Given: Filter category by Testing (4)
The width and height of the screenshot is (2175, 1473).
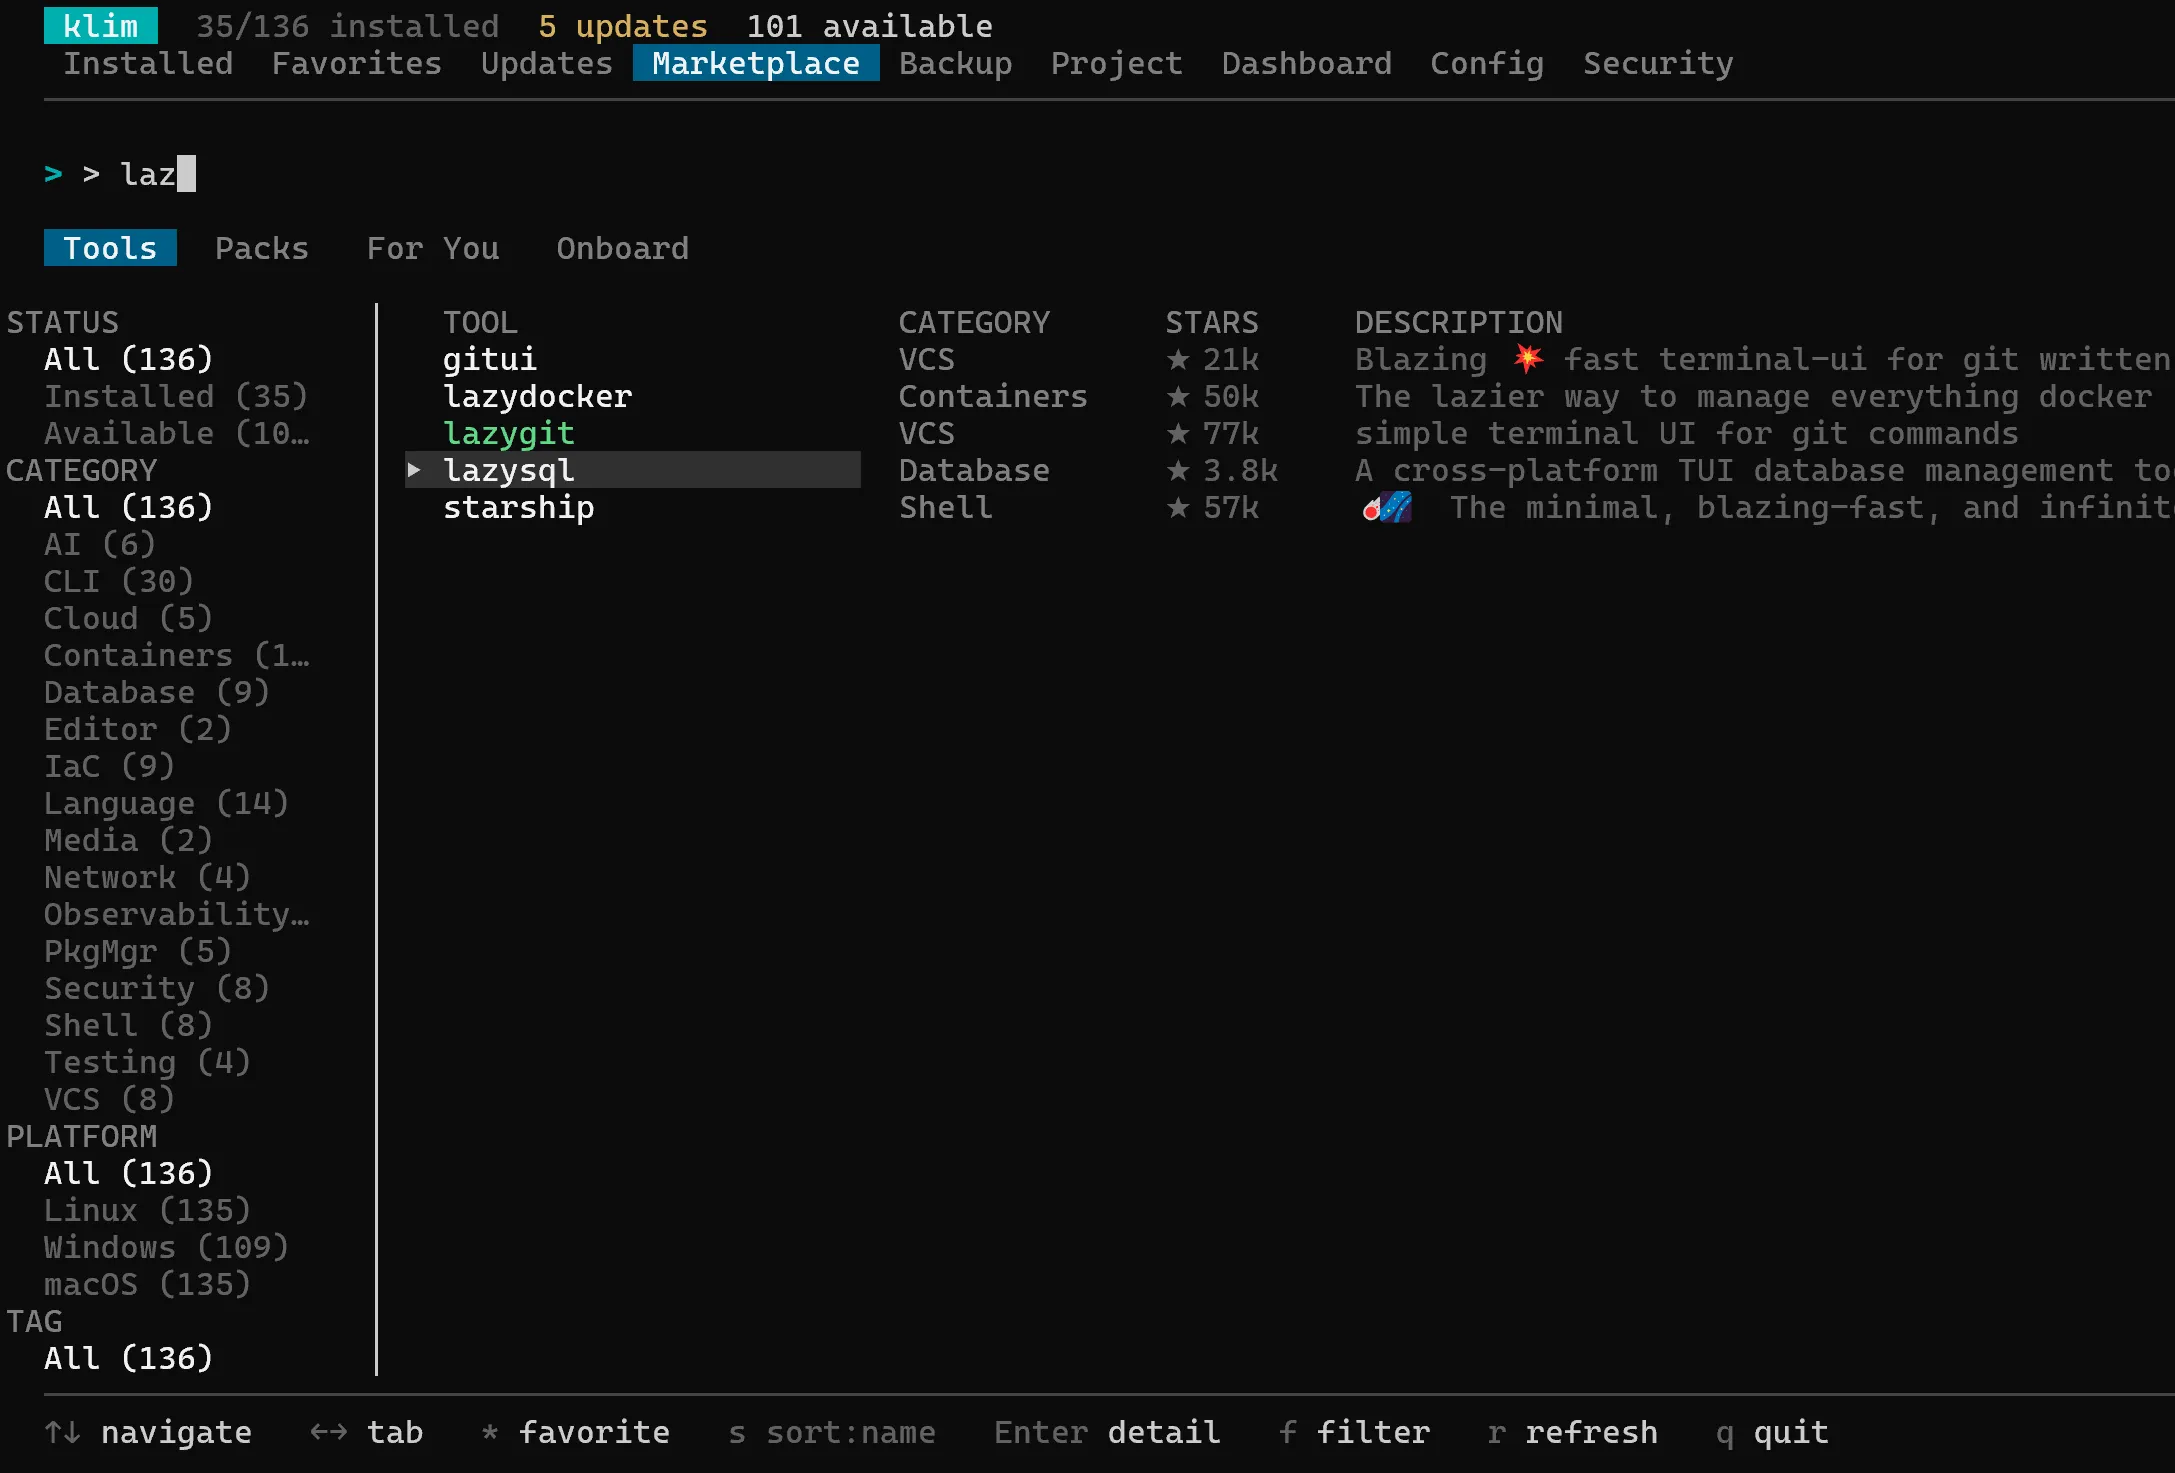Looking at the screenshot, I should [148, 1063].
